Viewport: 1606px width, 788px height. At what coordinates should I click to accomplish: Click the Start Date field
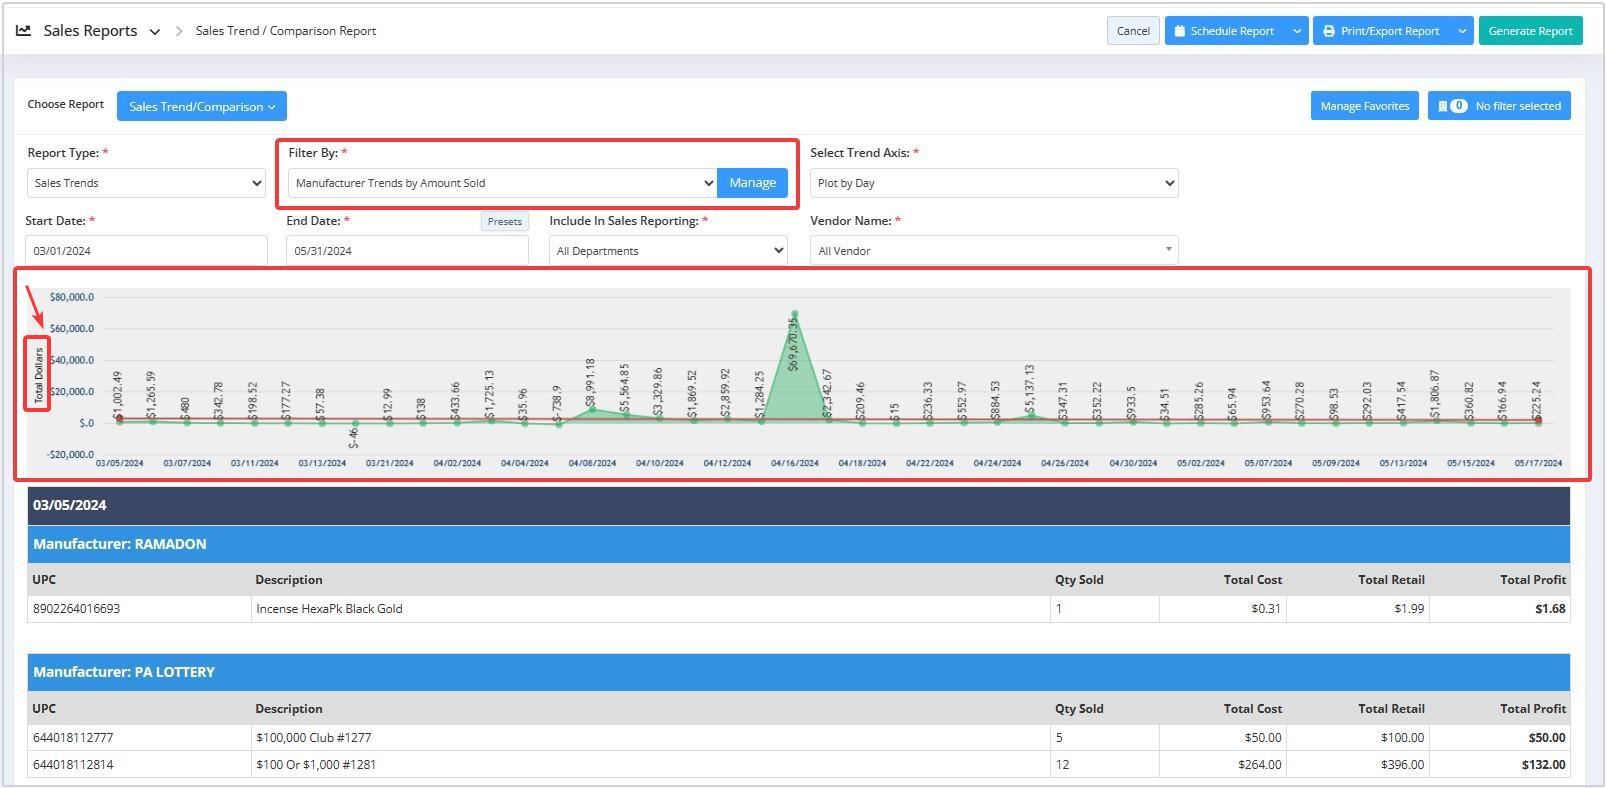[x=146, y=251]
